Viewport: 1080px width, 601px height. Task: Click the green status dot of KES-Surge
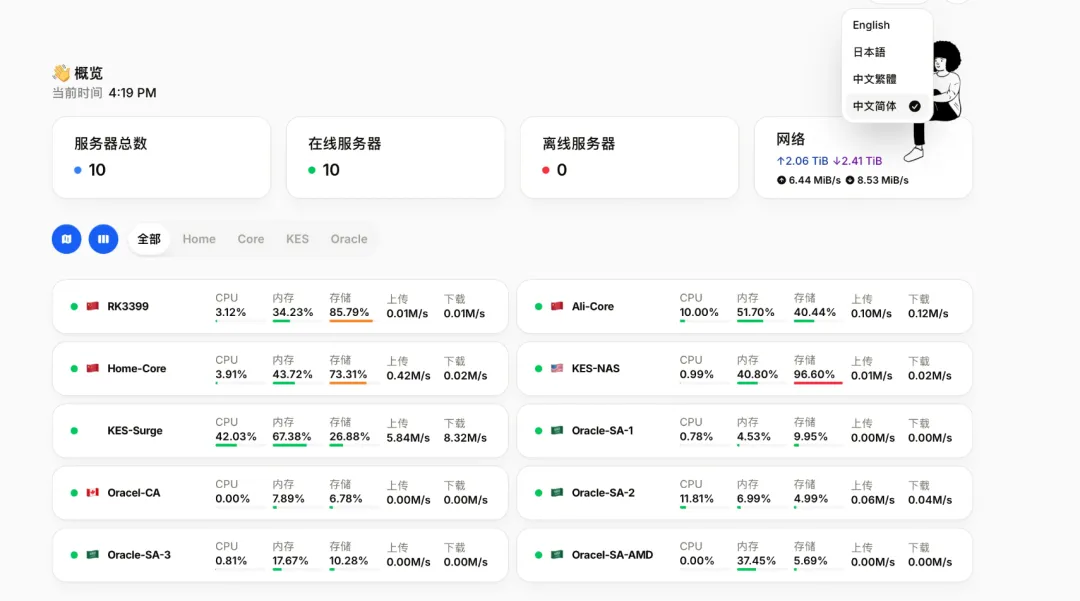[x=74, y=431]
